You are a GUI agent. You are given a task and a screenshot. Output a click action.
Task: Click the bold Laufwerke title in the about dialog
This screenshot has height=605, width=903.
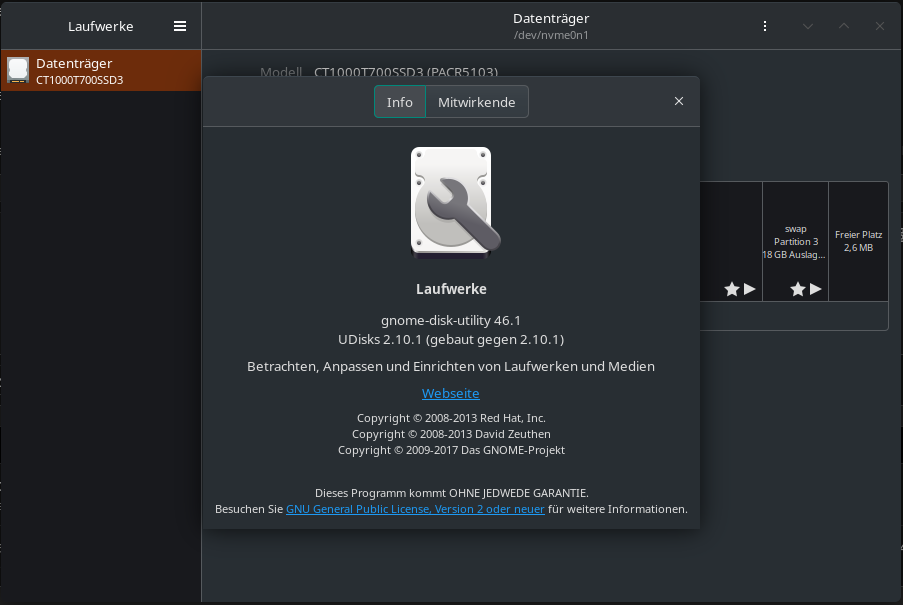point(451,289)
